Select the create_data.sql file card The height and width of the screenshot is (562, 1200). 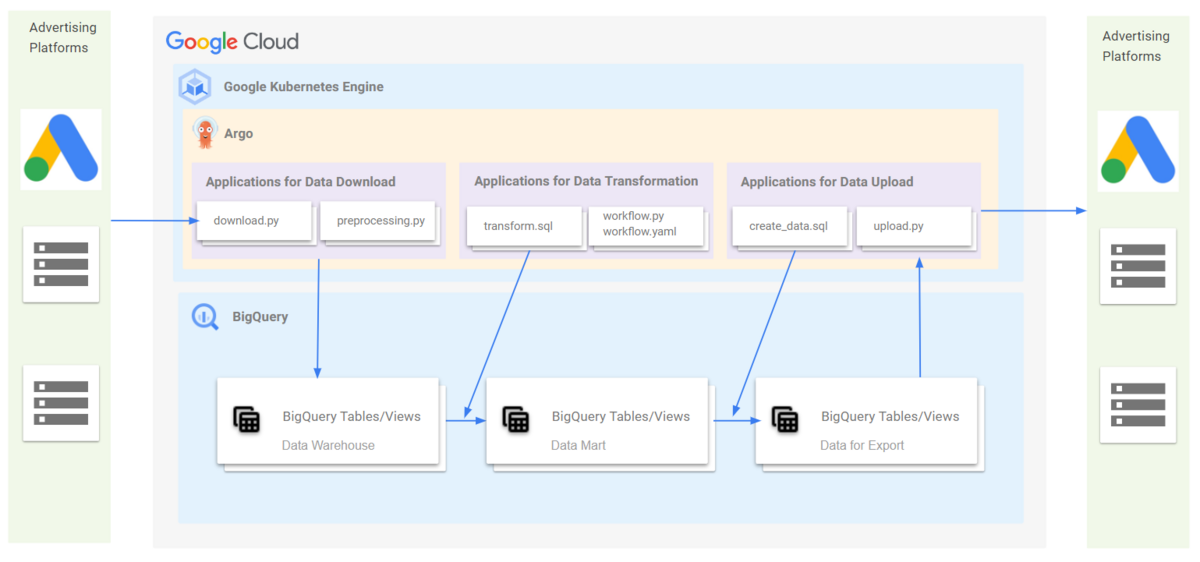(791, 226)
